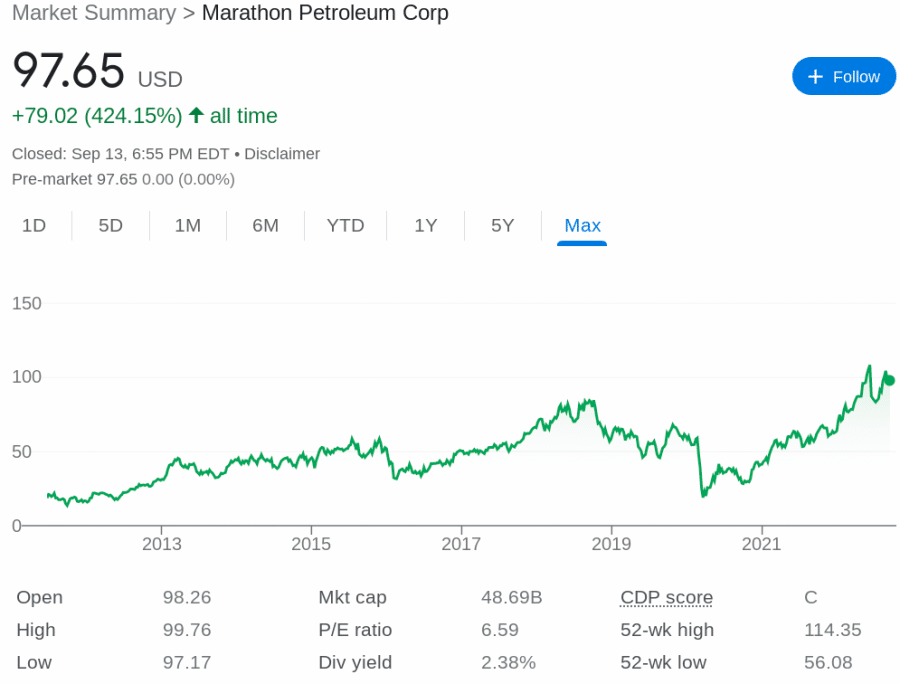The image size is (900, 684).
Task: Click the 2019 axis label on chart
Action: [x=612, y=544]
